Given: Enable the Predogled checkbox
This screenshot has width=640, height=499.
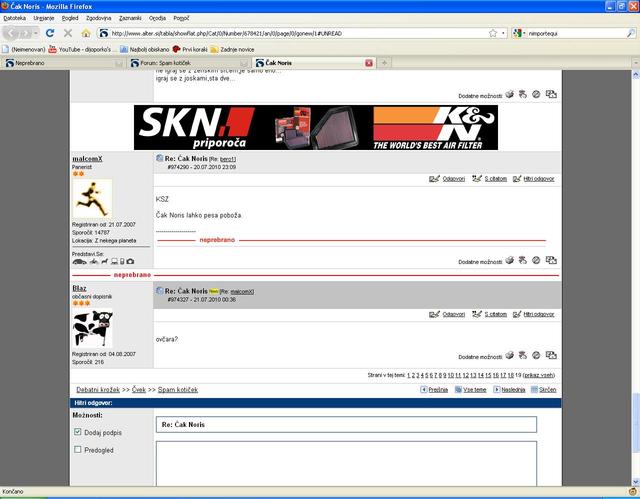Looking at the screenshot, I should pyautogui.click(x=78, y=449).
